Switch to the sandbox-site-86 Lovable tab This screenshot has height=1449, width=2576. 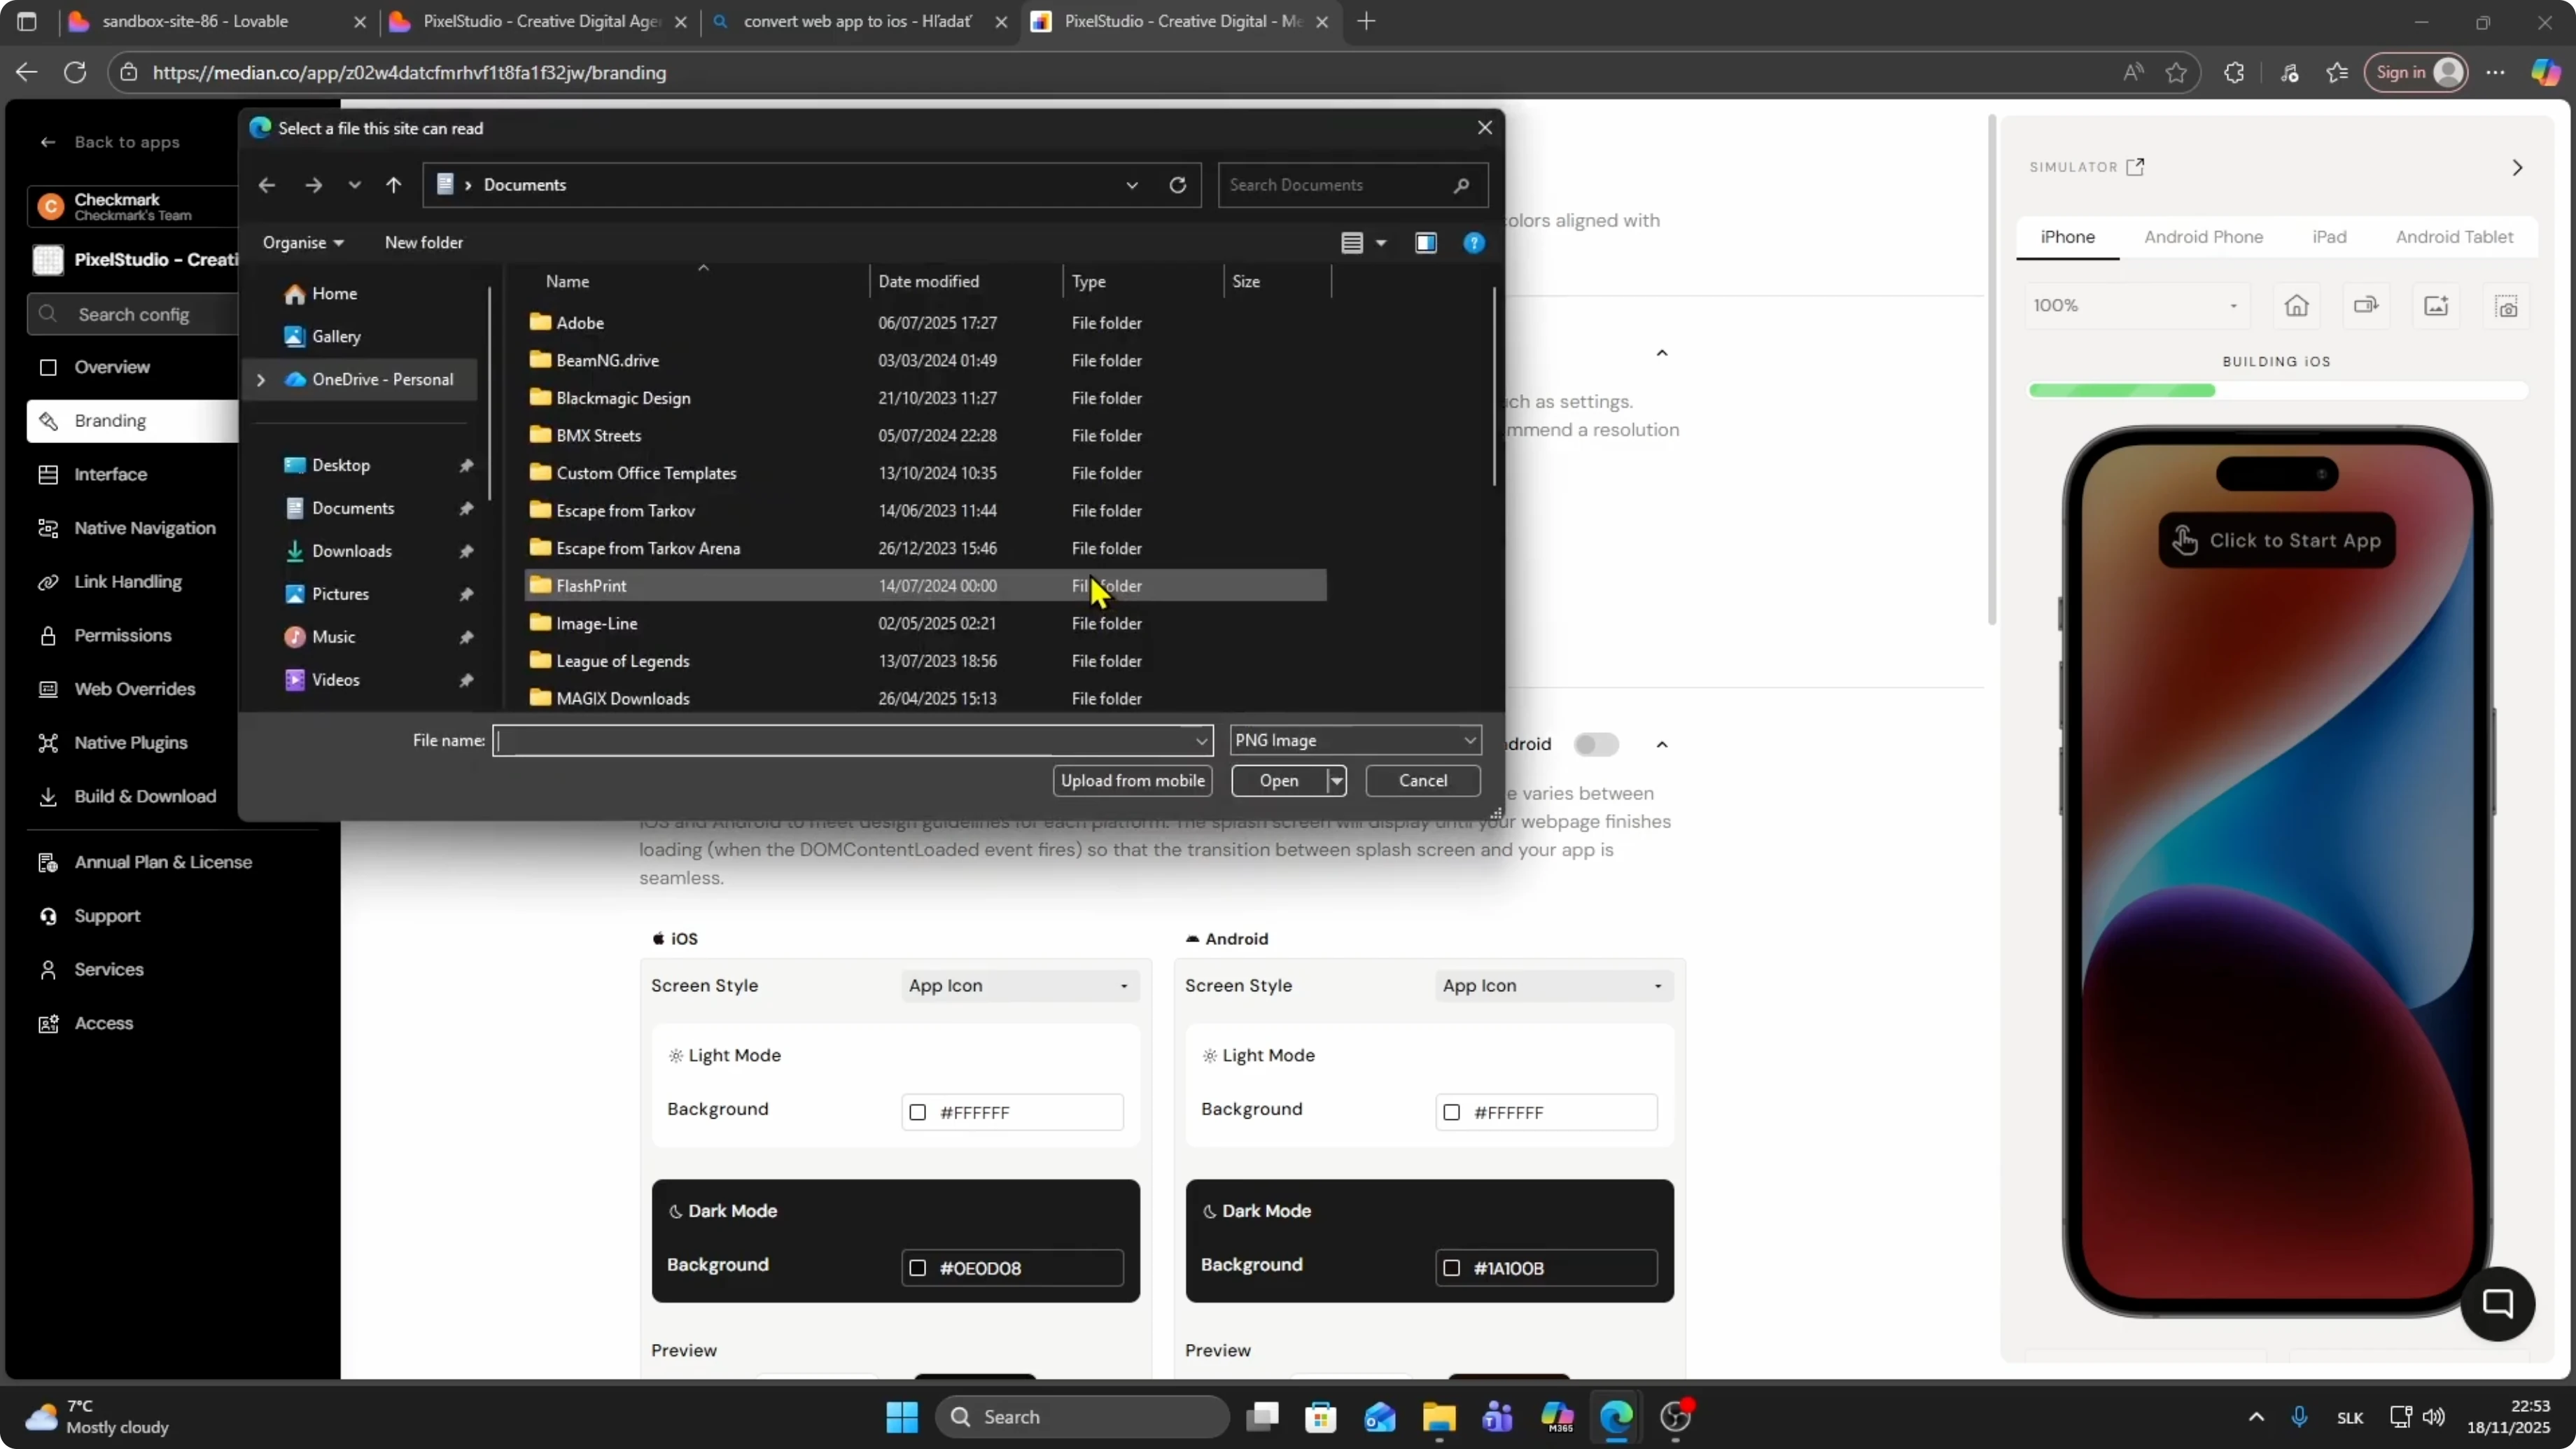tap(195, 21)
